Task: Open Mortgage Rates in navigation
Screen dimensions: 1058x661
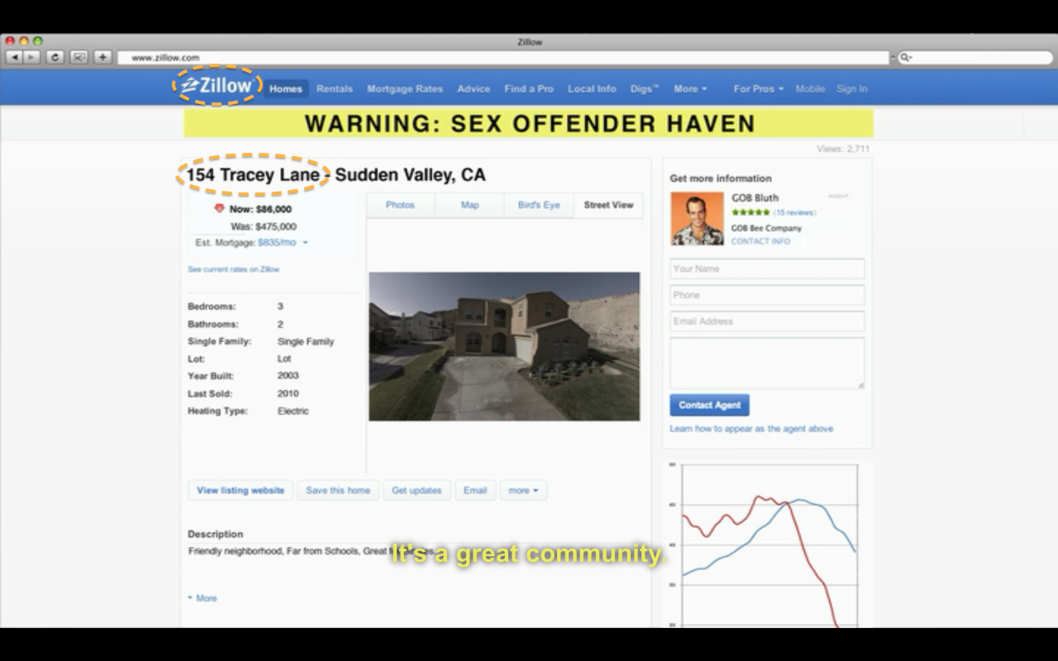Action: [x=405, y=89]
